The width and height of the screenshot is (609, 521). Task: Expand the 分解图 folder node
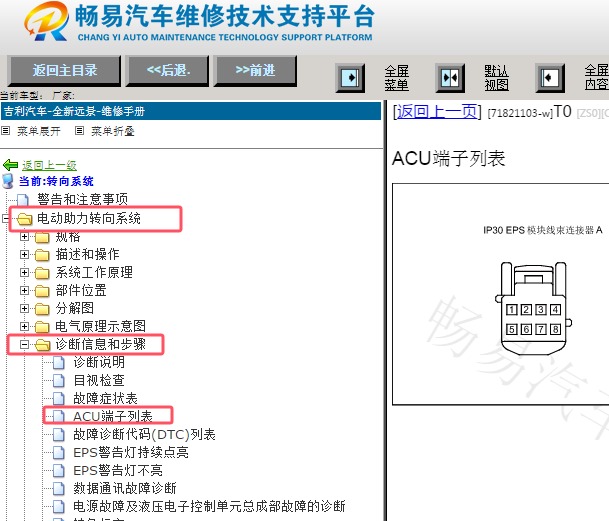(x=24, y=308)
